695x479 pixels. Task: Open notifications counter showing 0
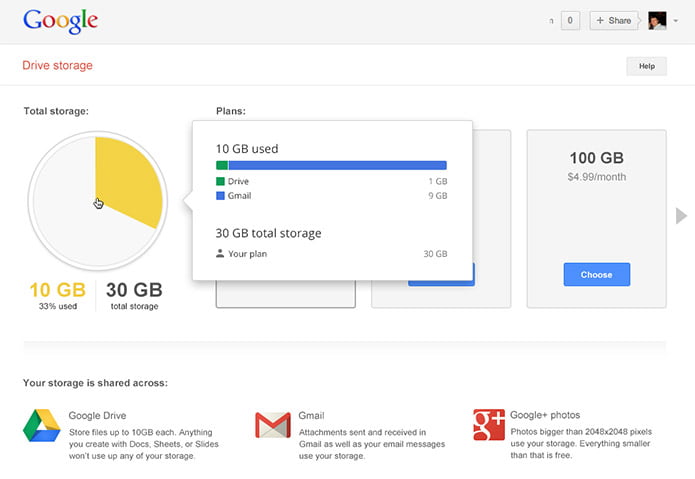tap(570, 20)
